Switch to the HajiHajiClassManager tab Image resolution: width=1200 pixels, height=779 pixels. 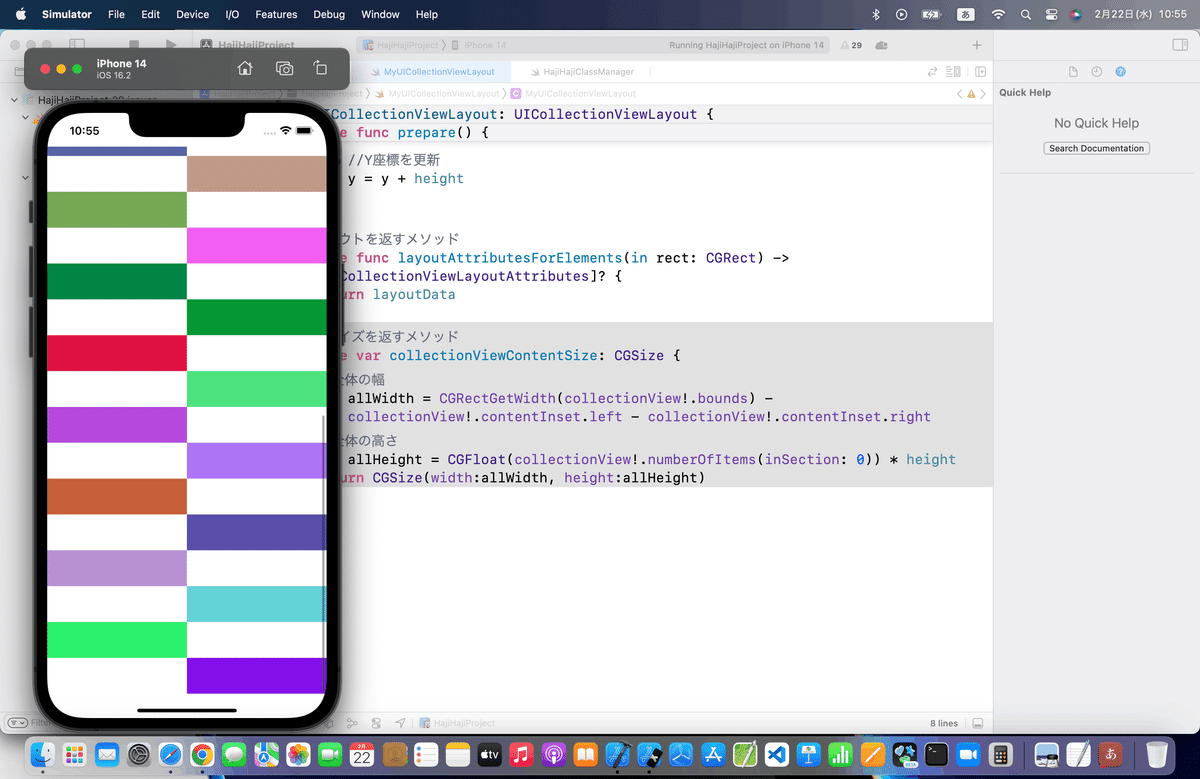586,72
